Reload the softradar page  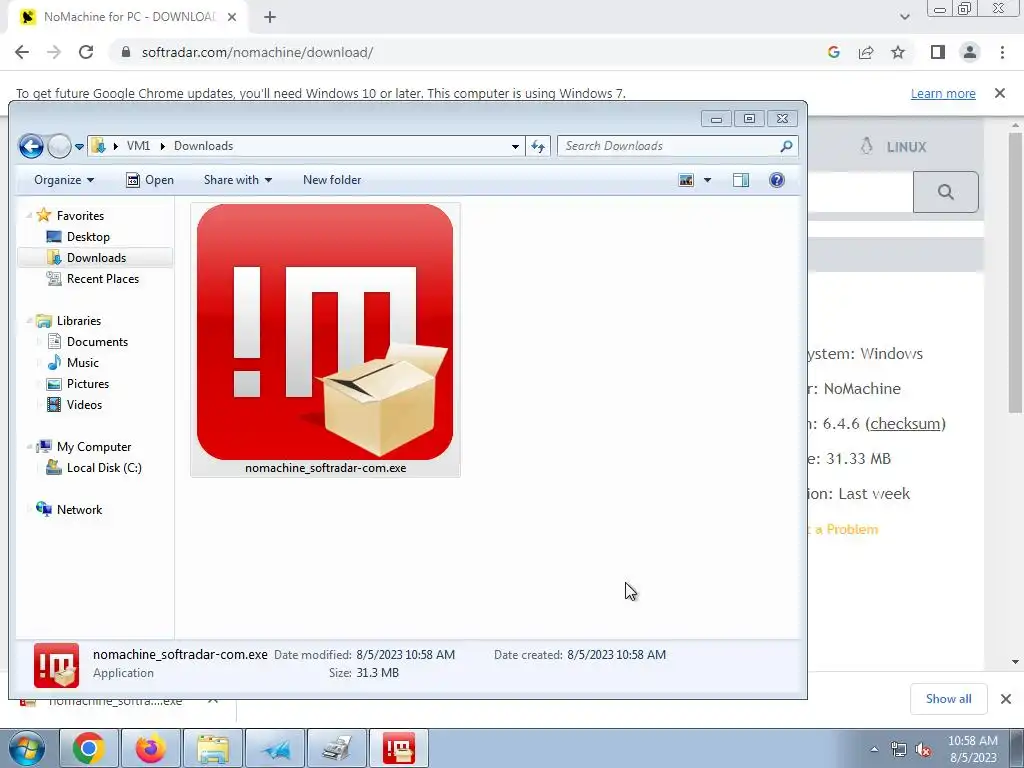(86, 52)
